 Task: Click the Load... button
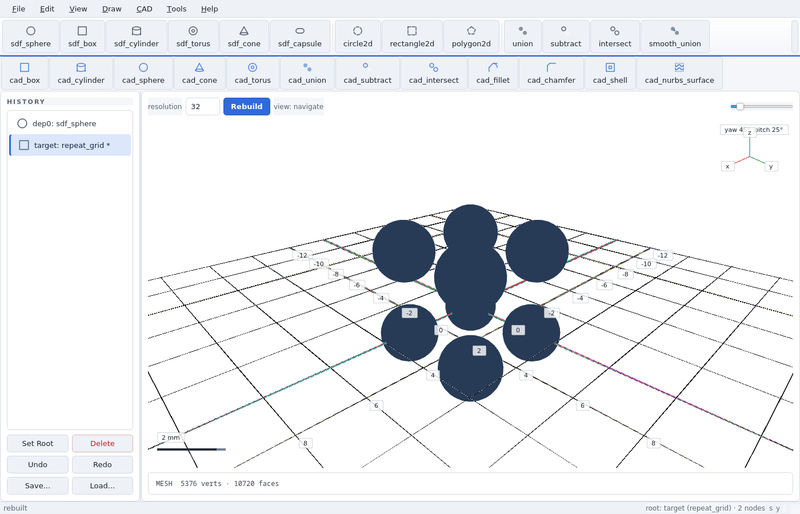[x=102, y=485]
